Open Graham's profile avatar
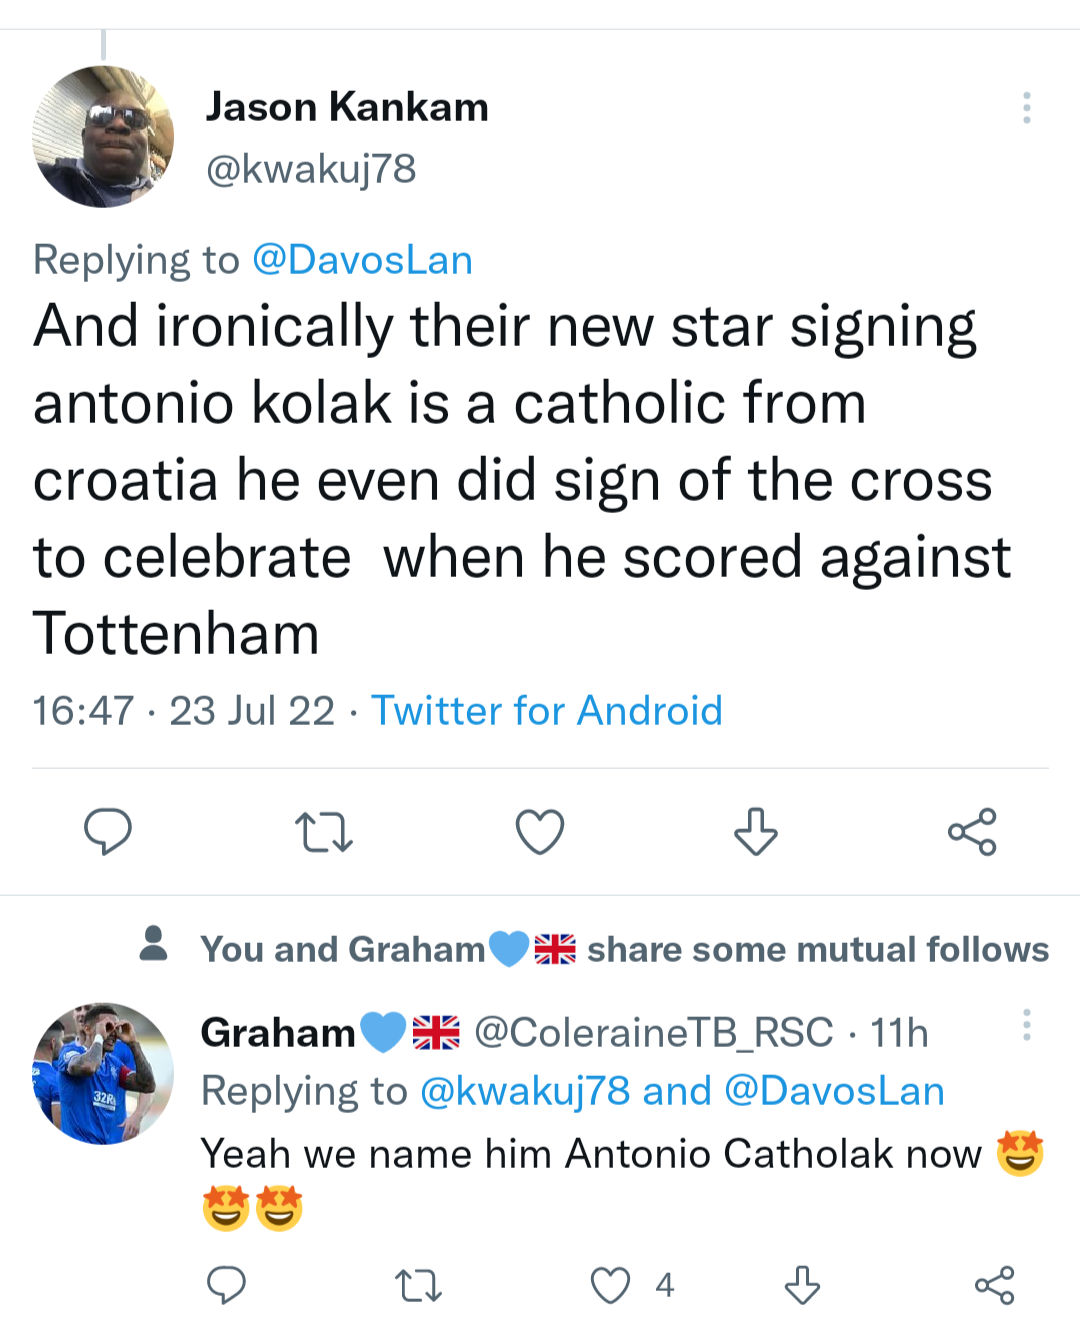This screenshot has height=1331, width=1080. tap(103, 1073)
